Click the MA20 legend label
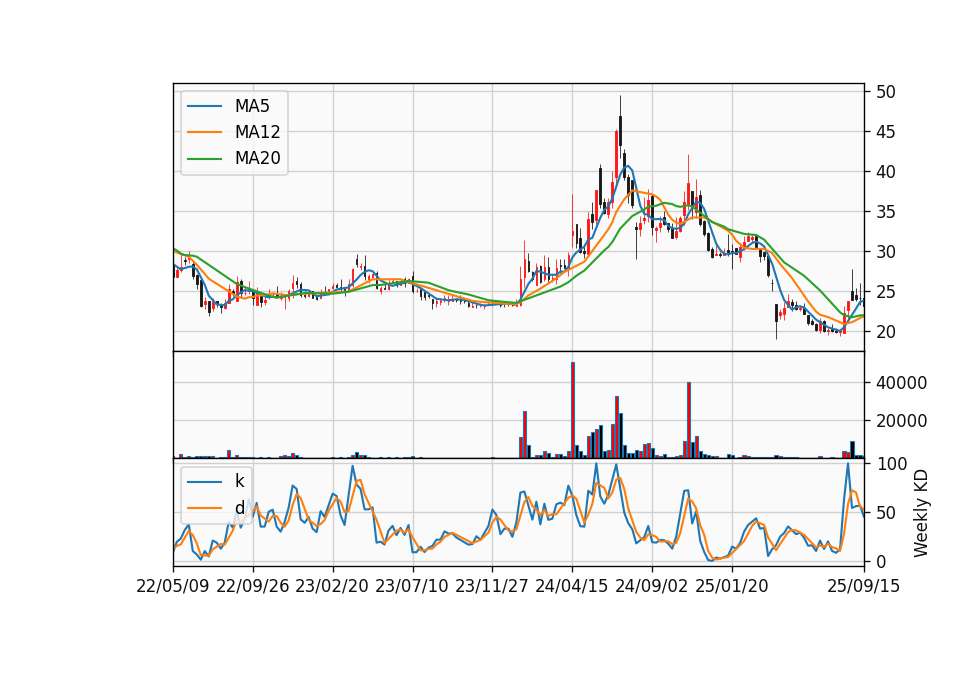The height and width of the screenshot is (690, 960). tap(257, 158)
